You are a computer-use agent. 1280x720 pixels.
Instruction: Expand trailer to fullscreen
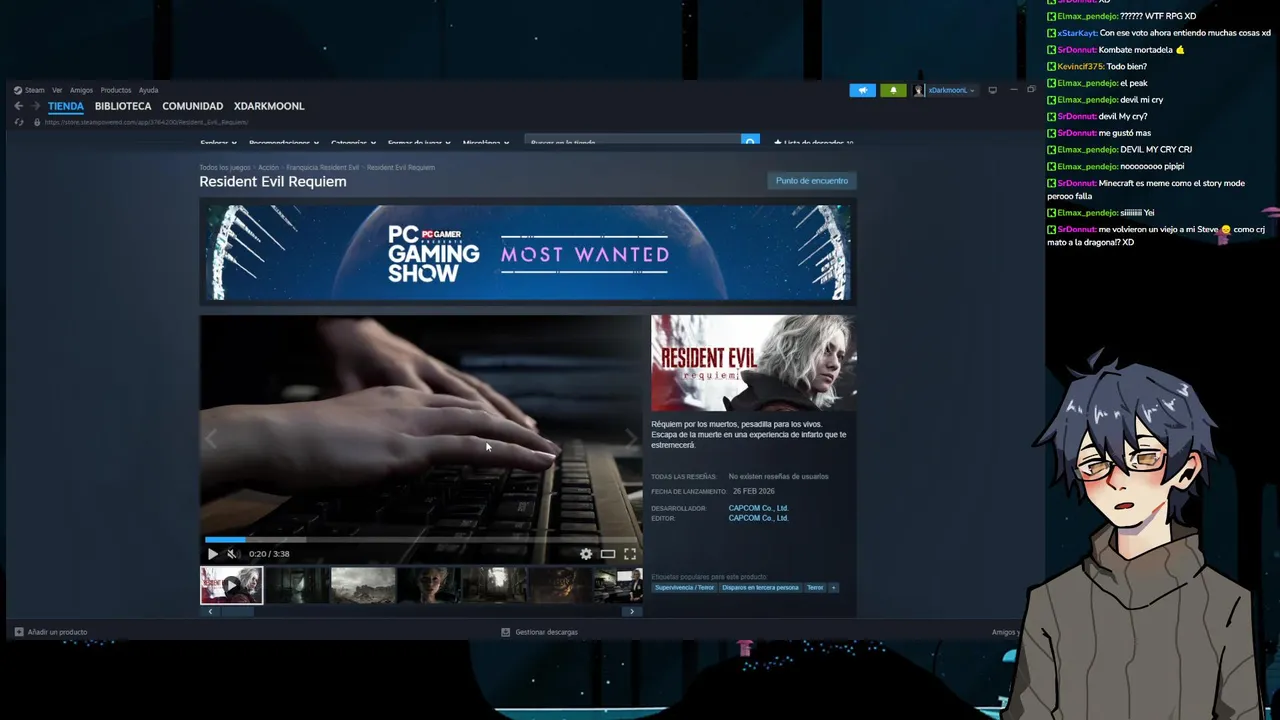[x=630, y=554]
